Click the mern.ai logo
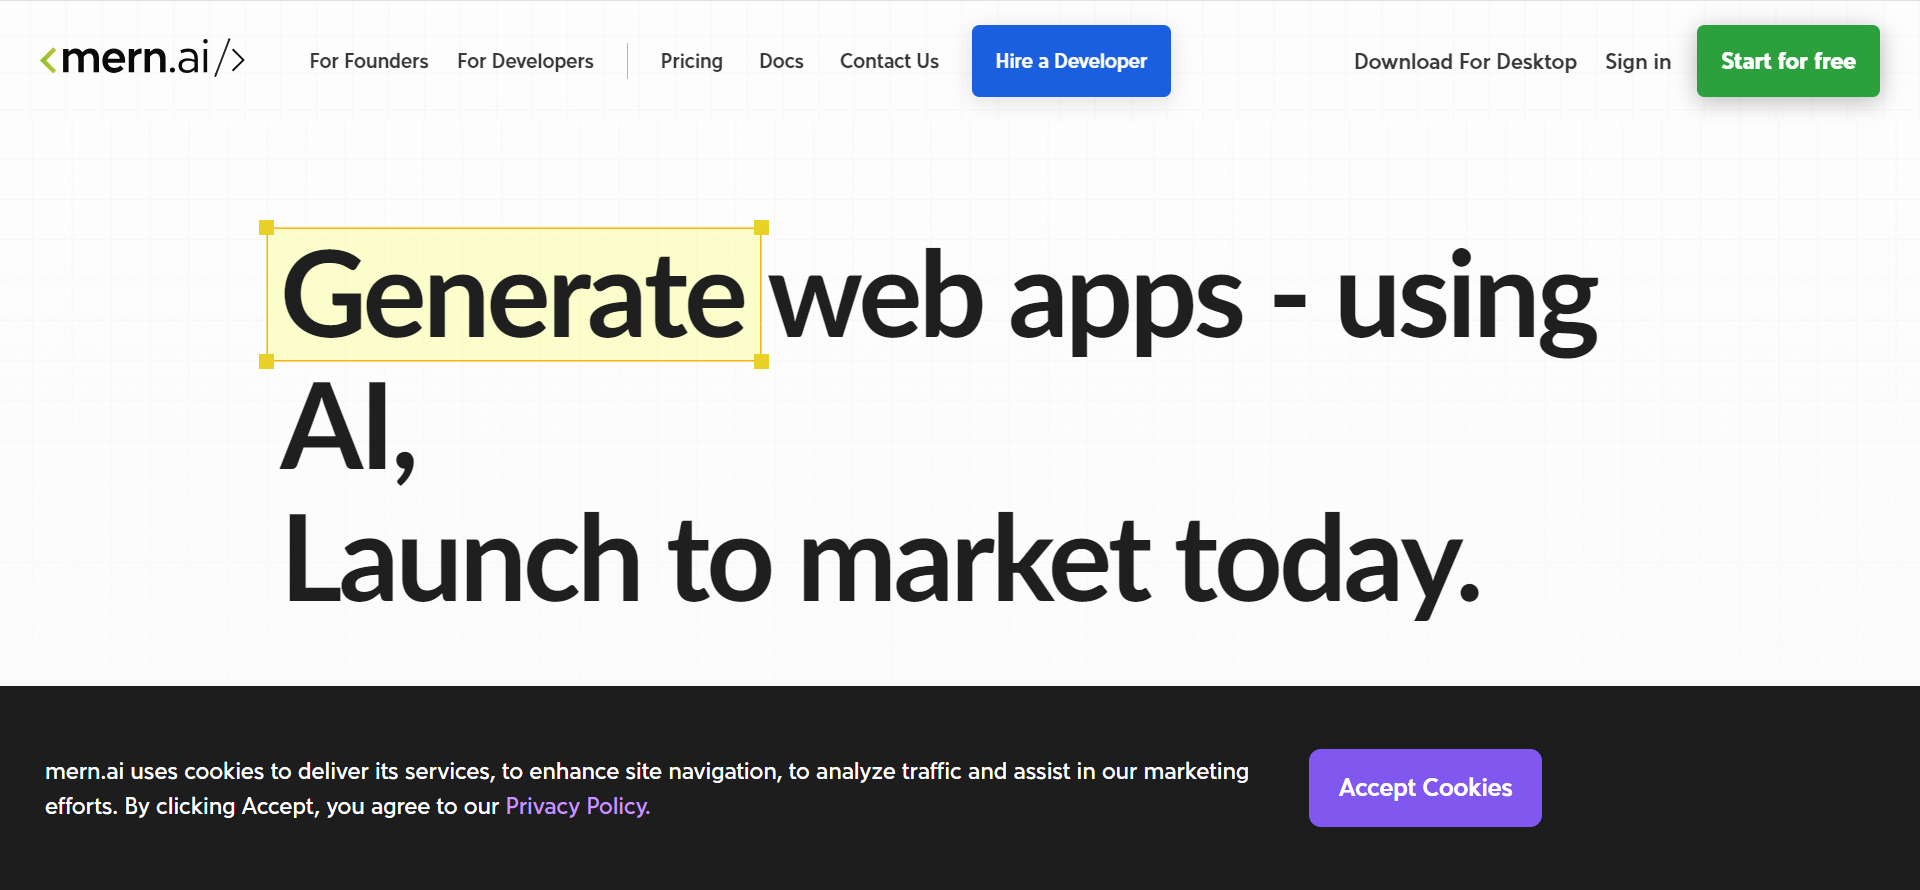Viewport: 1920px width, 890px height. 142,60
